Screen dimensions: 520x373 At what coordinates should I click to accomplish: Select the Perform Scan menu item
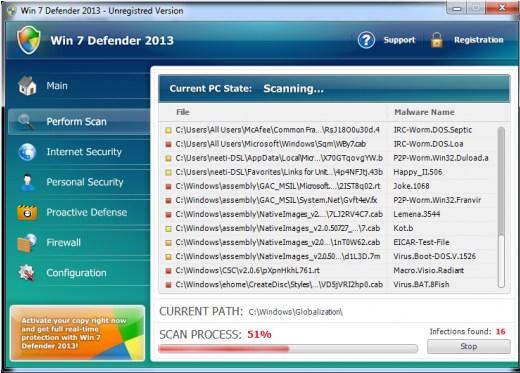pos(79,121)
